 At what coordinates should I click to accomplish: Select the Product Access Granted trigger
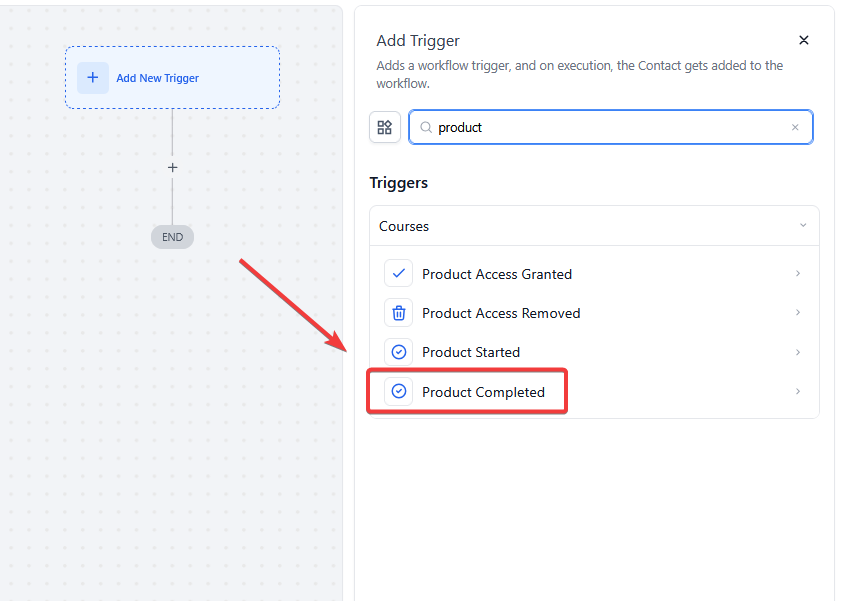click(x=497, y=274)
